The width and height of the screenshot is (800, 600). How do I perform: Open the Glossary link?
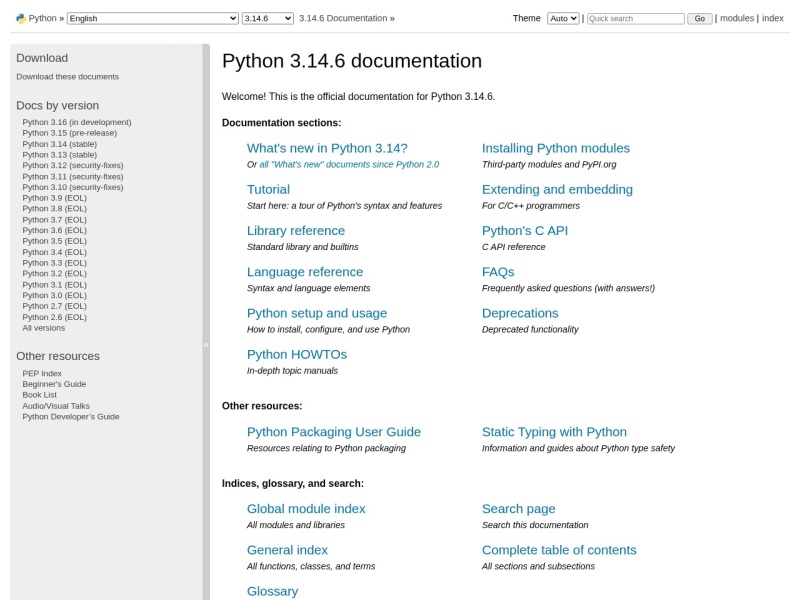[272, 592]
